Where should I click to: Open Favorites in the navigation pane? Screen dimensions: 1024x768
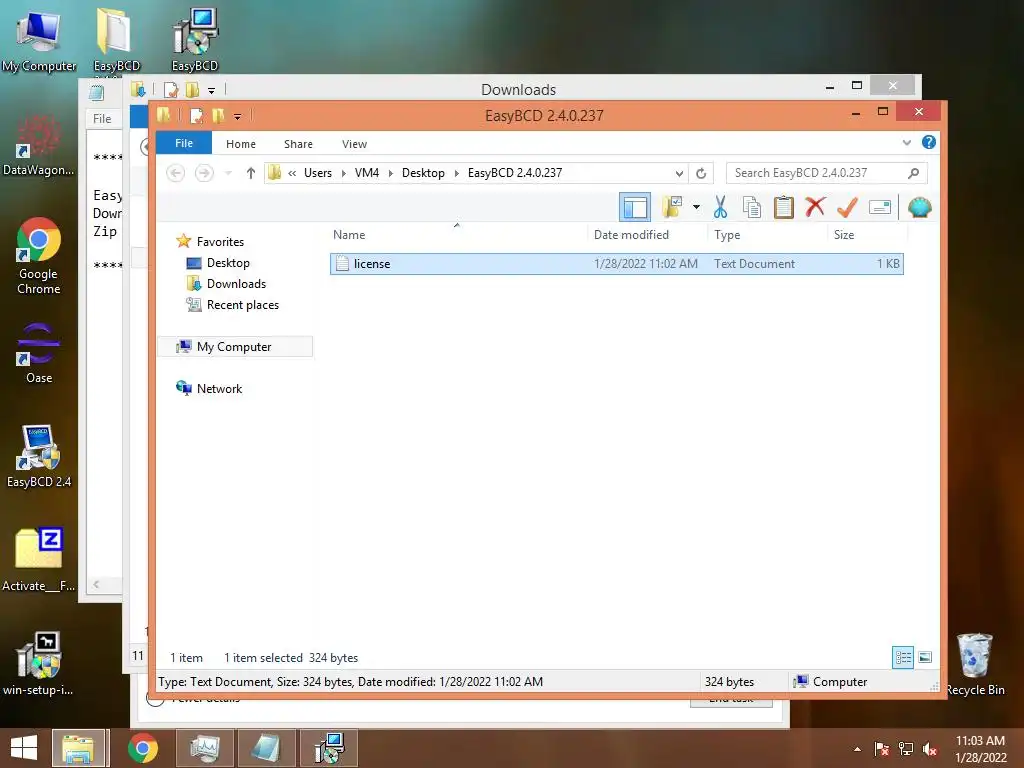point(220,242)
